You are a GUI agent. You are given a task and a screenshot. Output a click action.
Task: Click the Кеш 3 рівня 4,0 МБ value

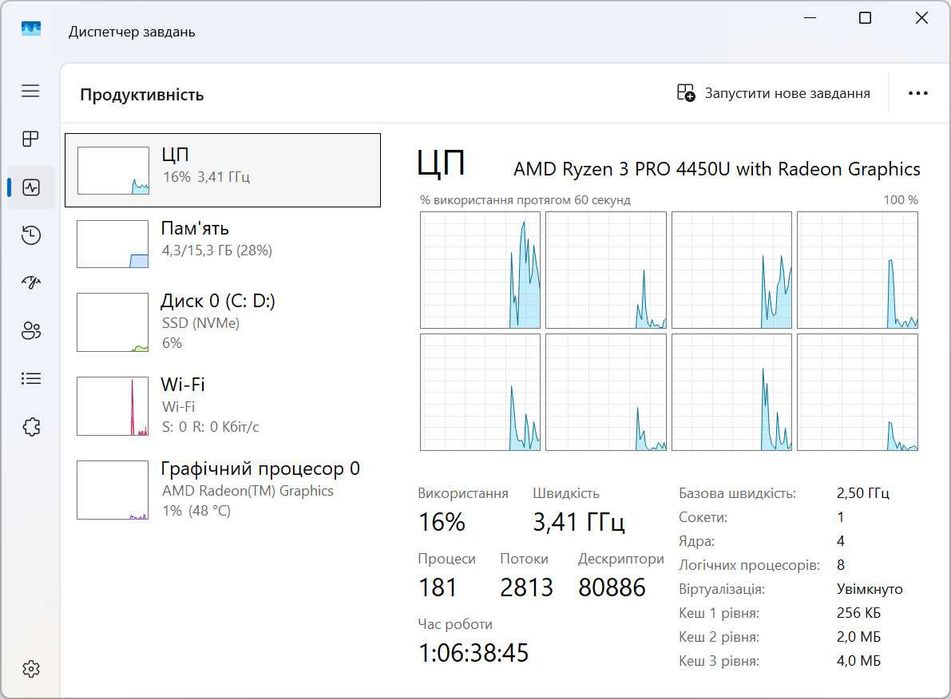[x=859, y=661]
